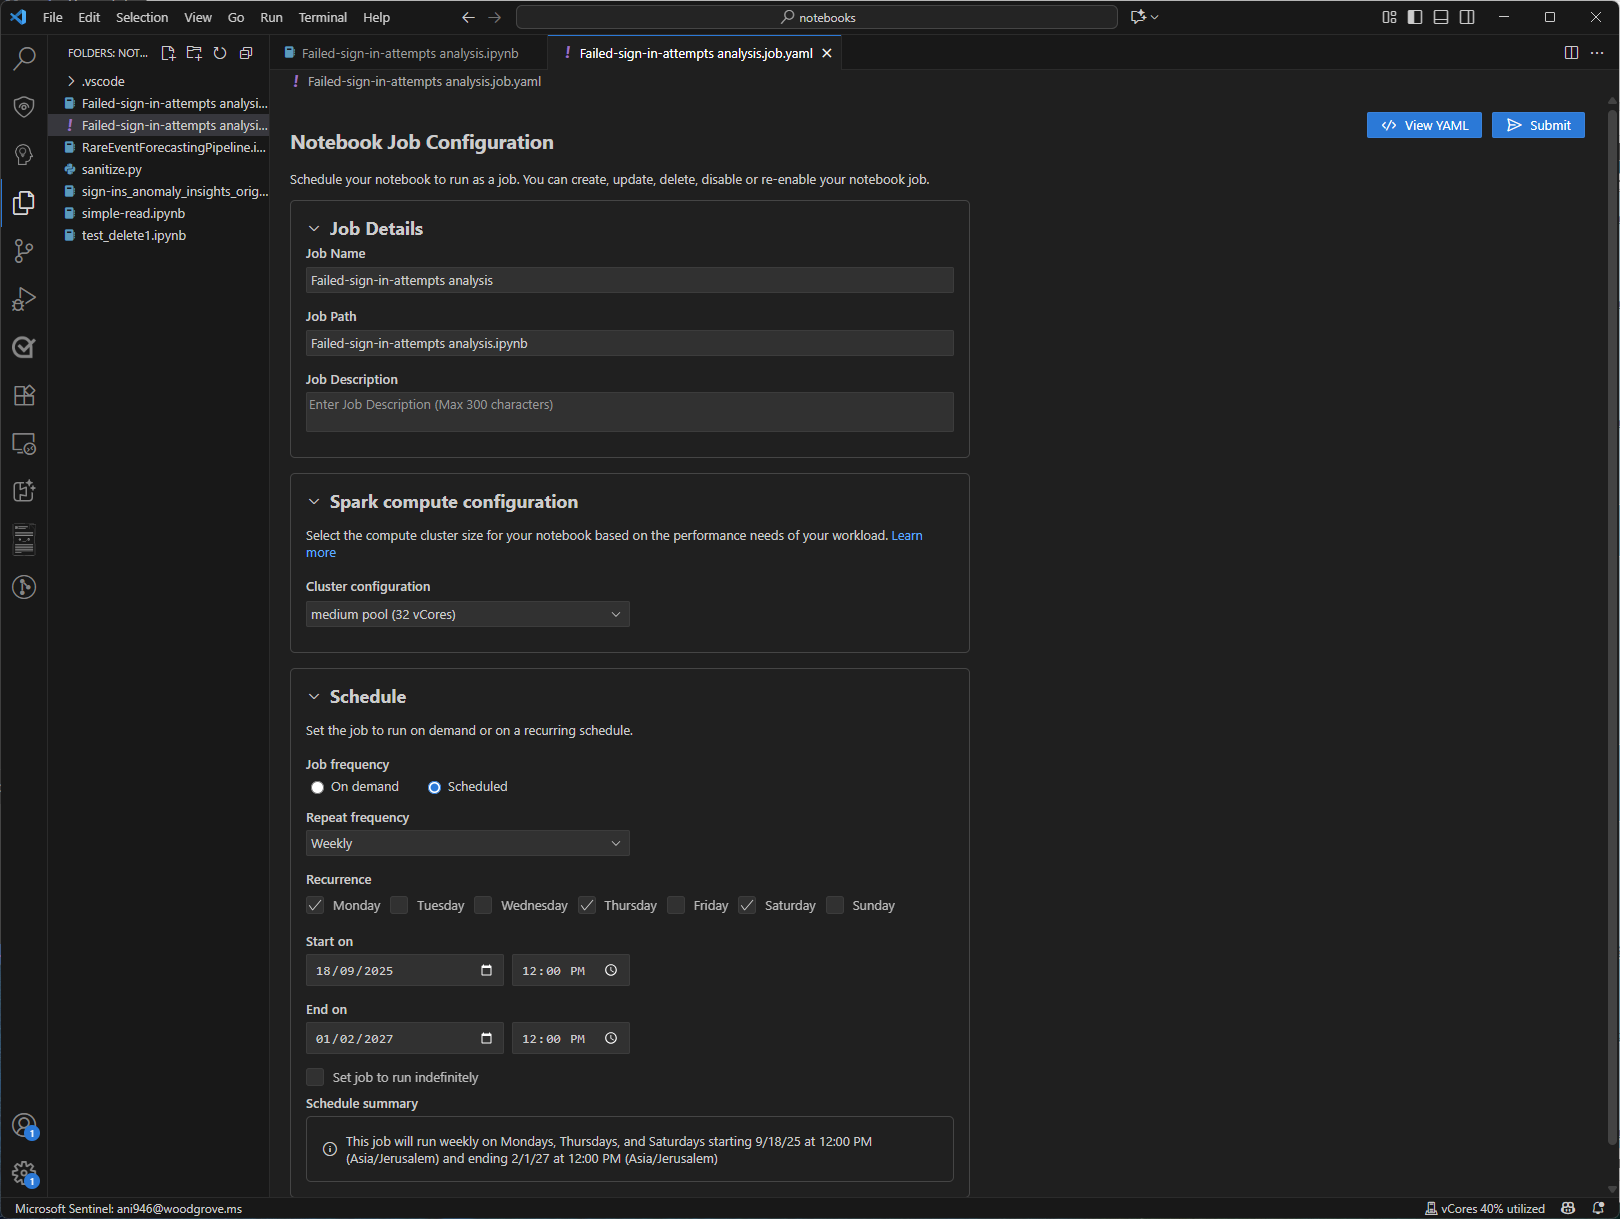Select the On demand radio button
This screenshot has width=1620, height=1219.
[318, 788]
